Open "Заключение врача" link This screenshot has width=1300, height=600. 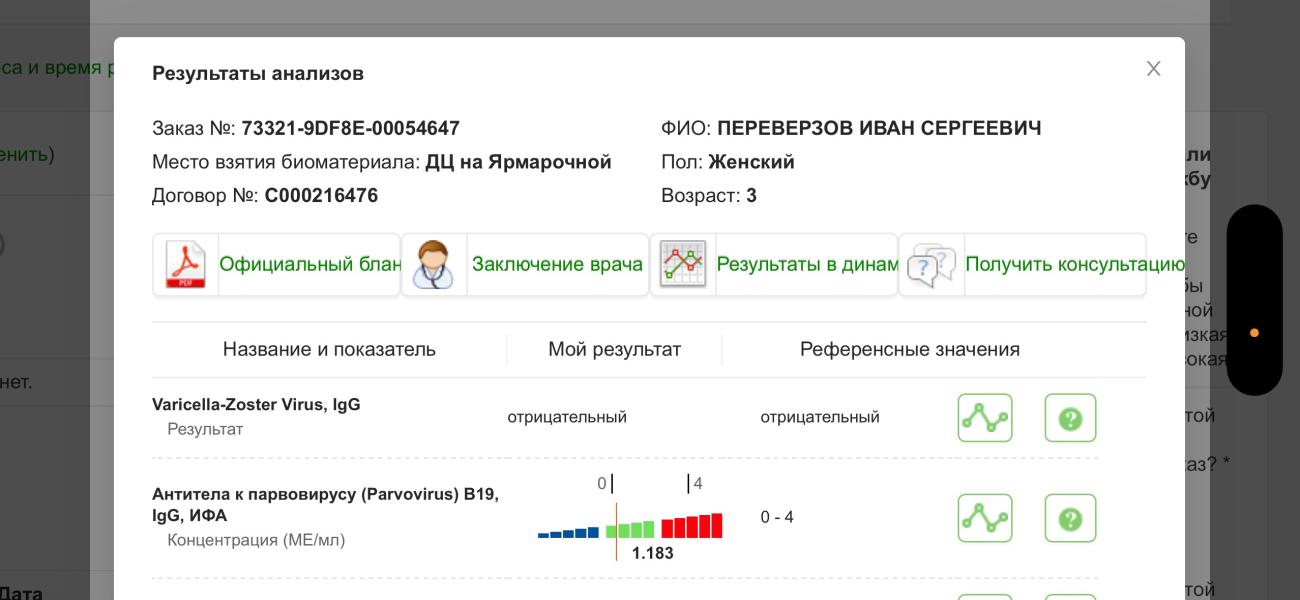557,265
